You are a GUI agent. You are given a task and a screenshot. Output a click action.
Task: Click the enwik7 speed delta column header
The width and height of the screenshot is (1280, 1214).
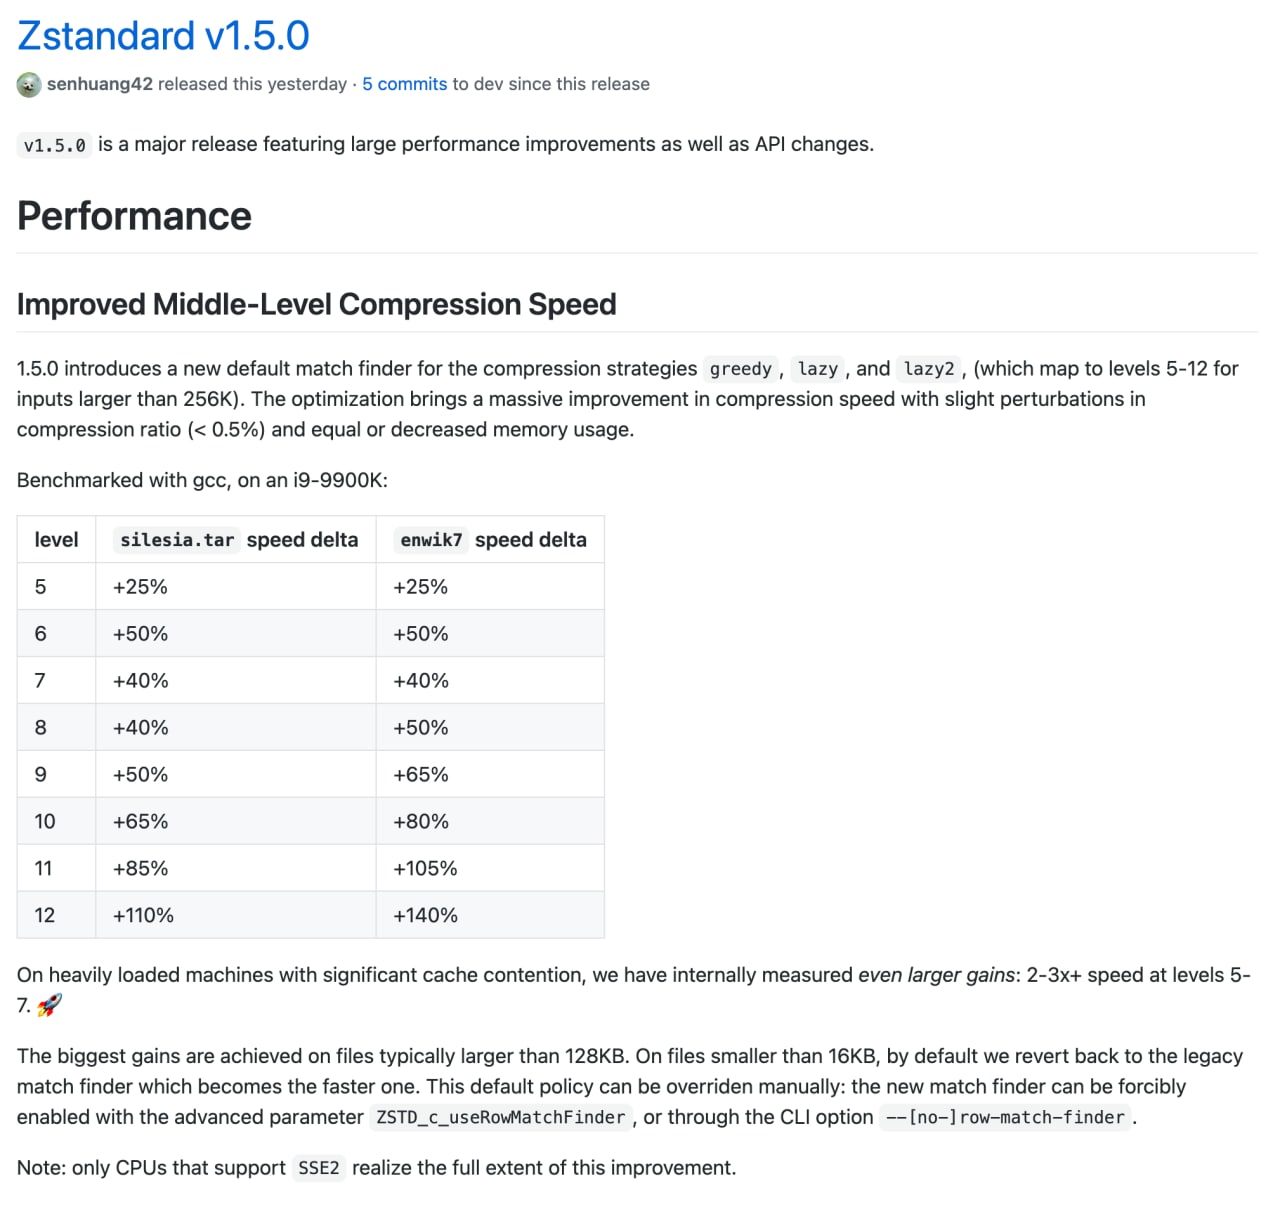[490, 540]
